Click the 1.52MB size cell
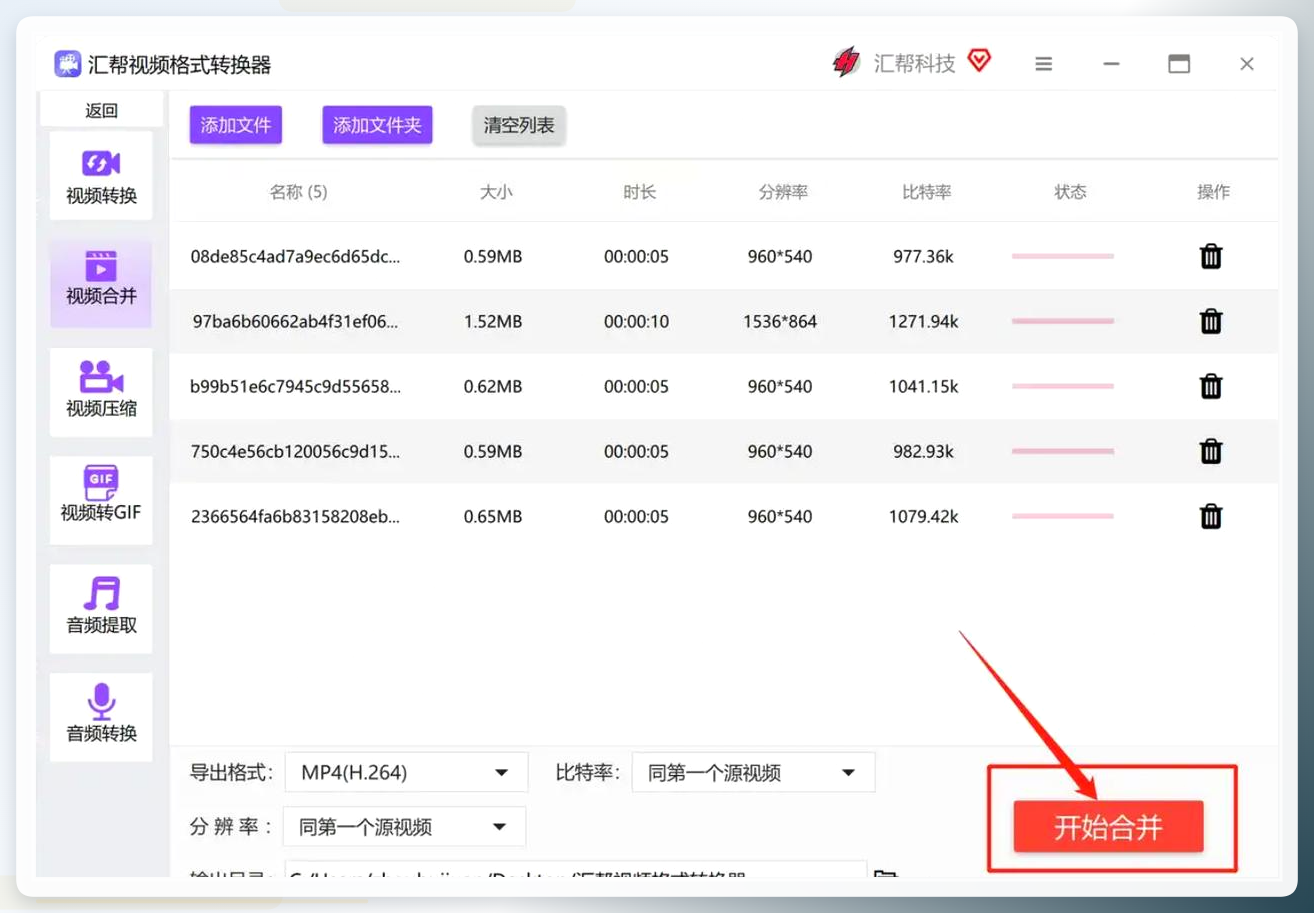Image resolution: width=1314 pixels, height=913 pixels. pos(493,322)
